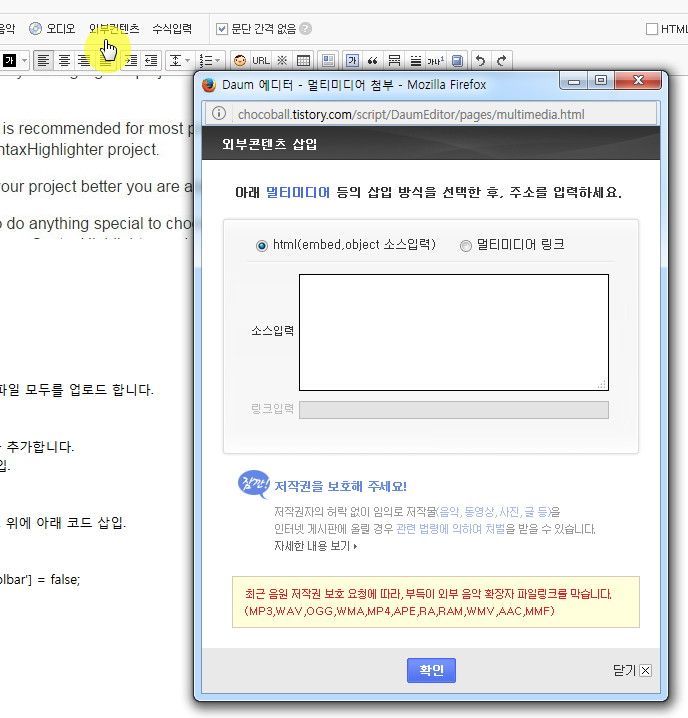Click the 닫기 close link
This screenshot has height=718, width=688.
(x=632, y=670)
